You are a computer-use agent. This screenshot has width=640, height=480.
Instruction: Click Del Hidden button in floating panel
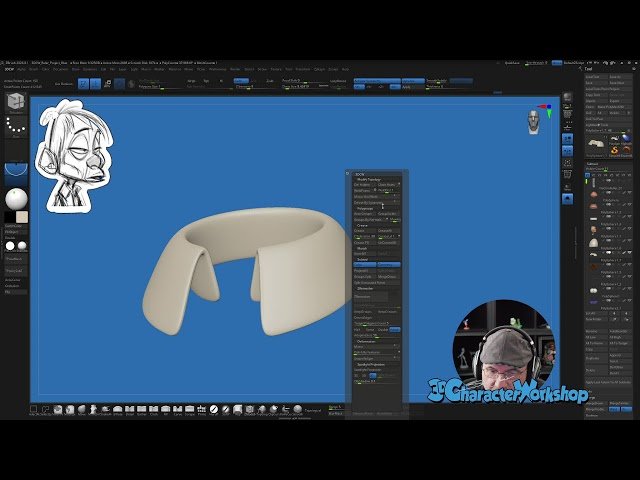[363, 184]
